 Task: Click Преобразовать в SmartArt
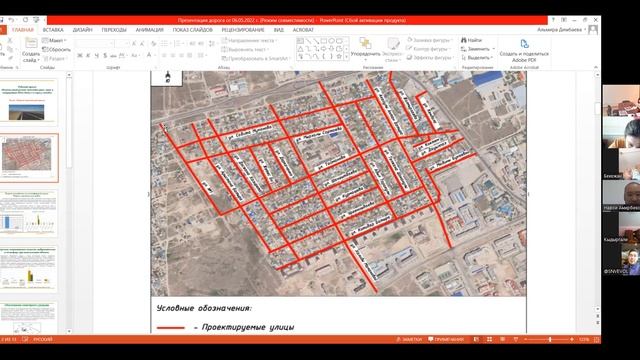[256, 58]
